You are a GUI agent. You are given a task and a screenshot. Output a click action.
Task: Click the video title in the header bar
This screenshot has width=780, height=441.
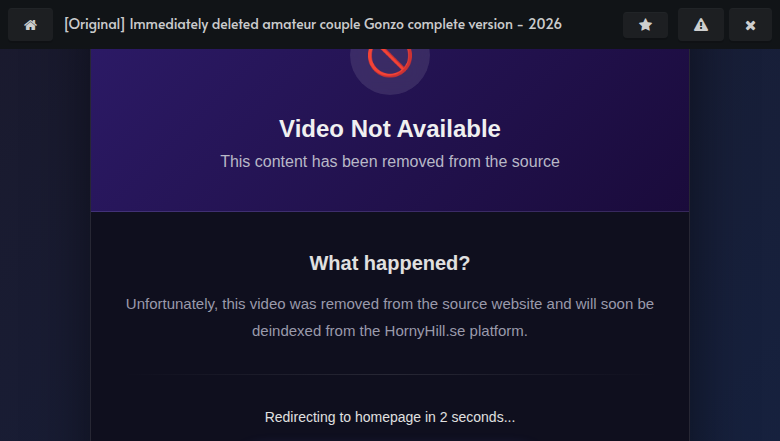(x=313, y=24)
